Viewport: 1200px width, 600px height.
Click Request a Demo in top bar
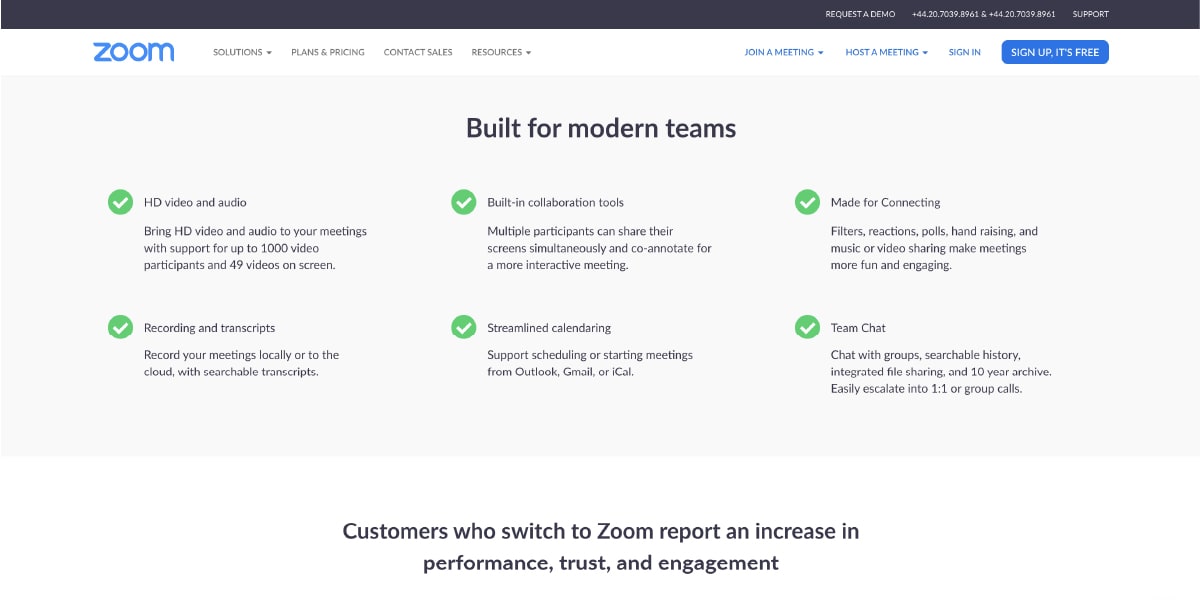860,14
